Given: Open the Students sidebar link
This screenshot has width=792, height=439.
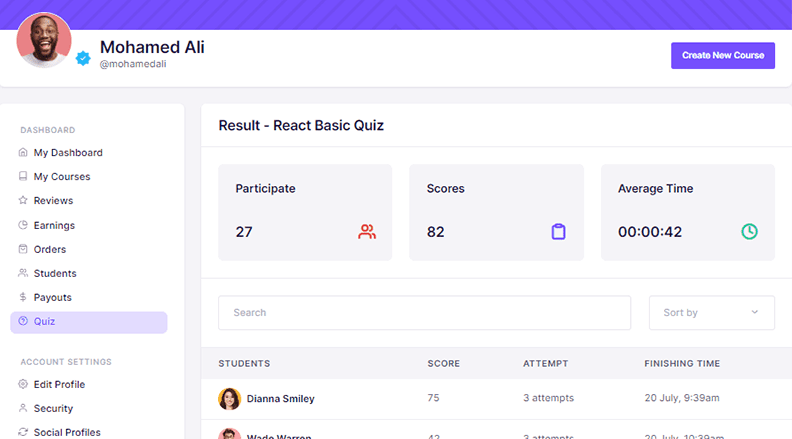Looking at the screenshot, I should (x=55, y=273).
